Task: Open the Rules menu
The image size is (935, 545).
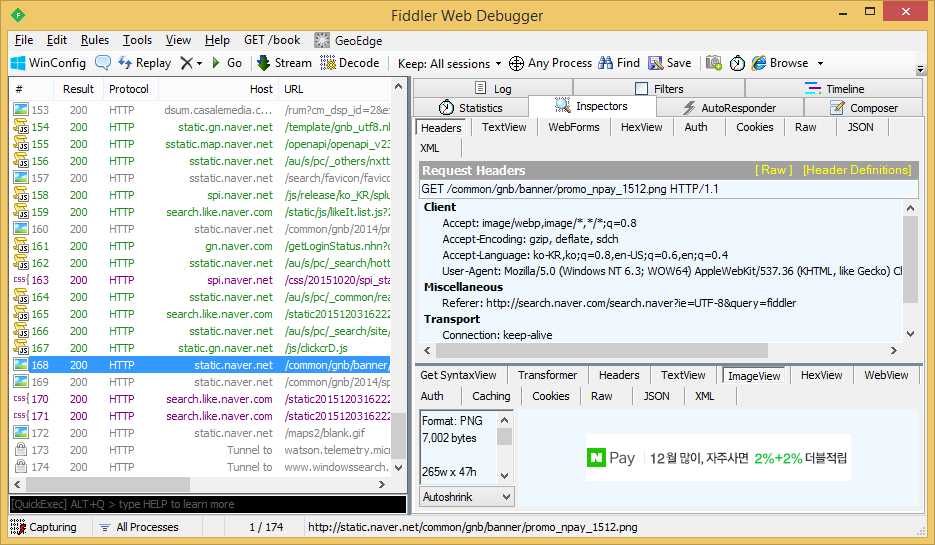Action: [x=95, y=40]
